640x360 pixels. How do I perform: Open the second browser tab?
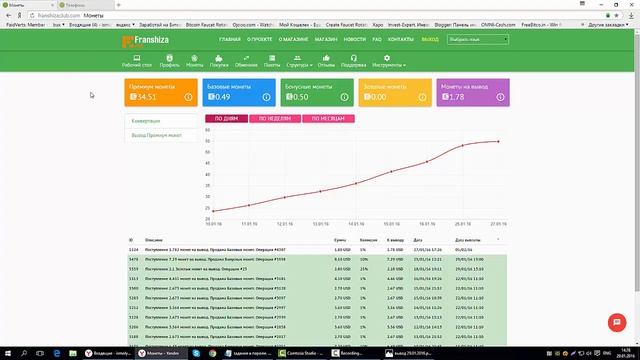[85, 5]
